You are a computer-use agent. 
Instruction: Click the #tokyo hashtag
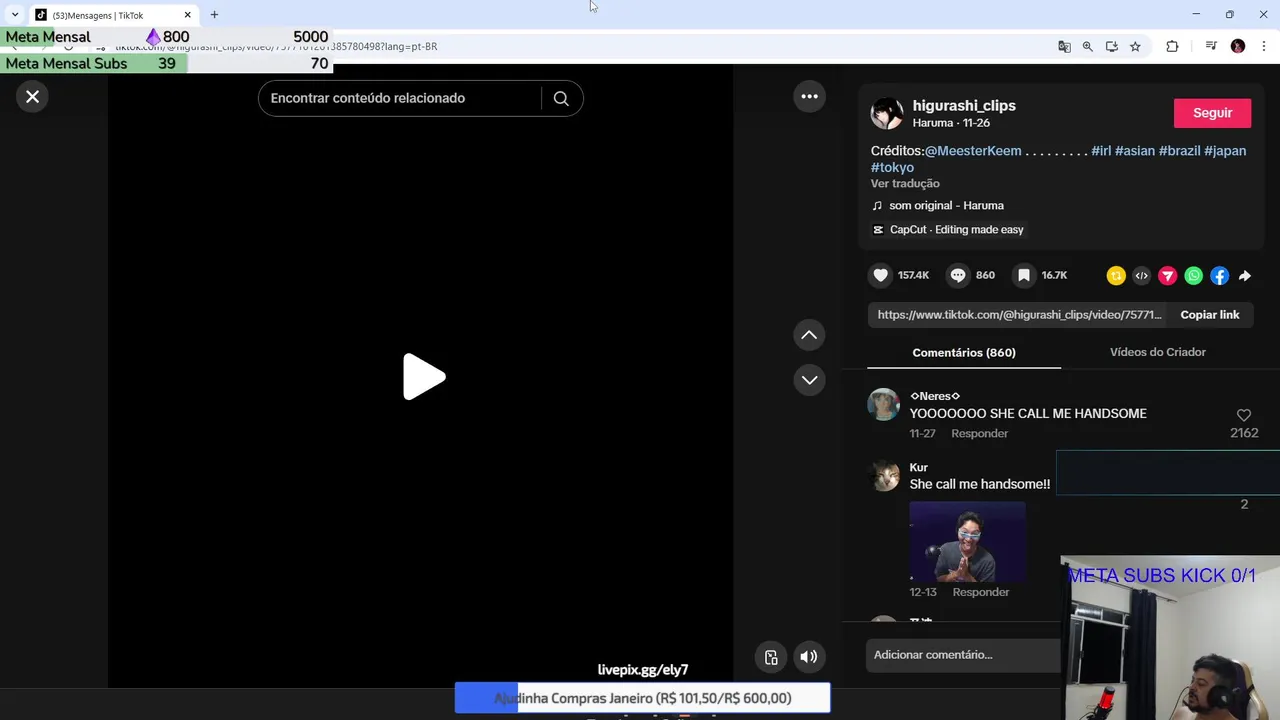point(892,168)
